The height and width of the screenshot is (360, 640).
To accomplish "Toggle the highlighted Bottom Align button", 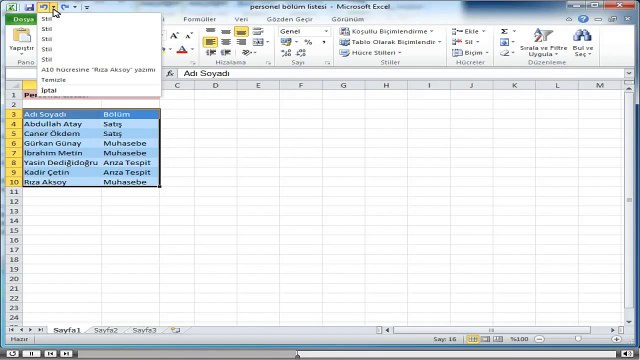I will [241, 31].
